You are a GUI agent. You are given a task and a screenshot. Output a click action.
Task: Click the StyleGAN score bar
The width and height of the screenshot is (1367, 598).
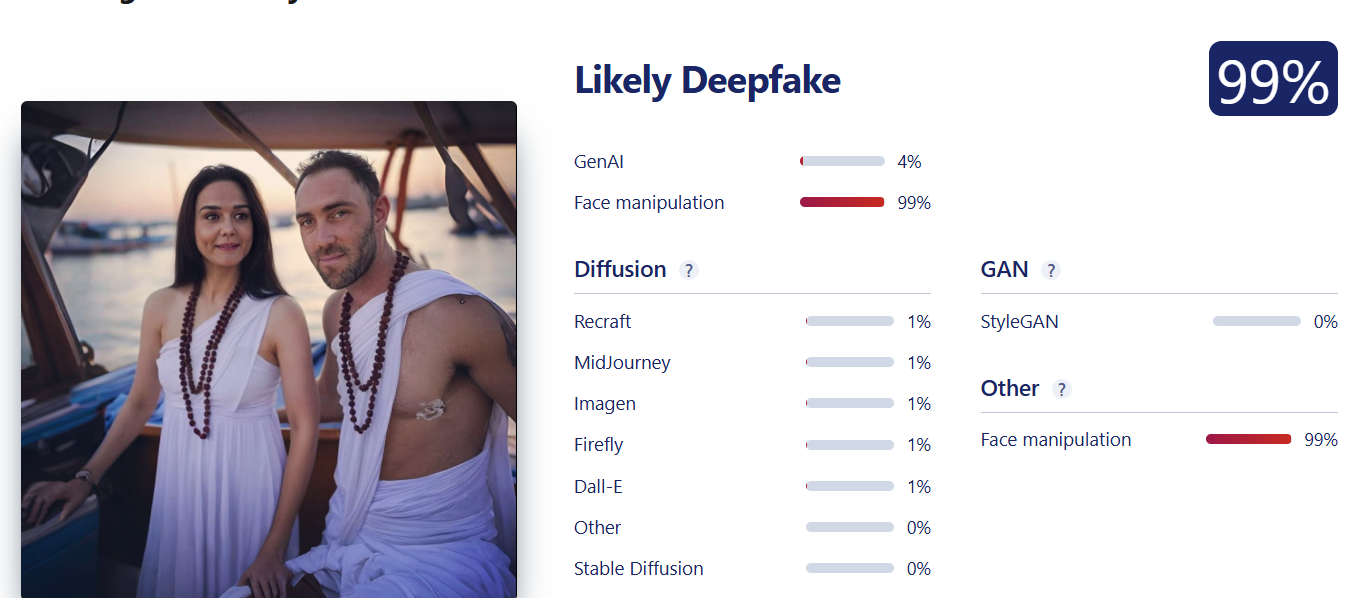(1256, 322)
